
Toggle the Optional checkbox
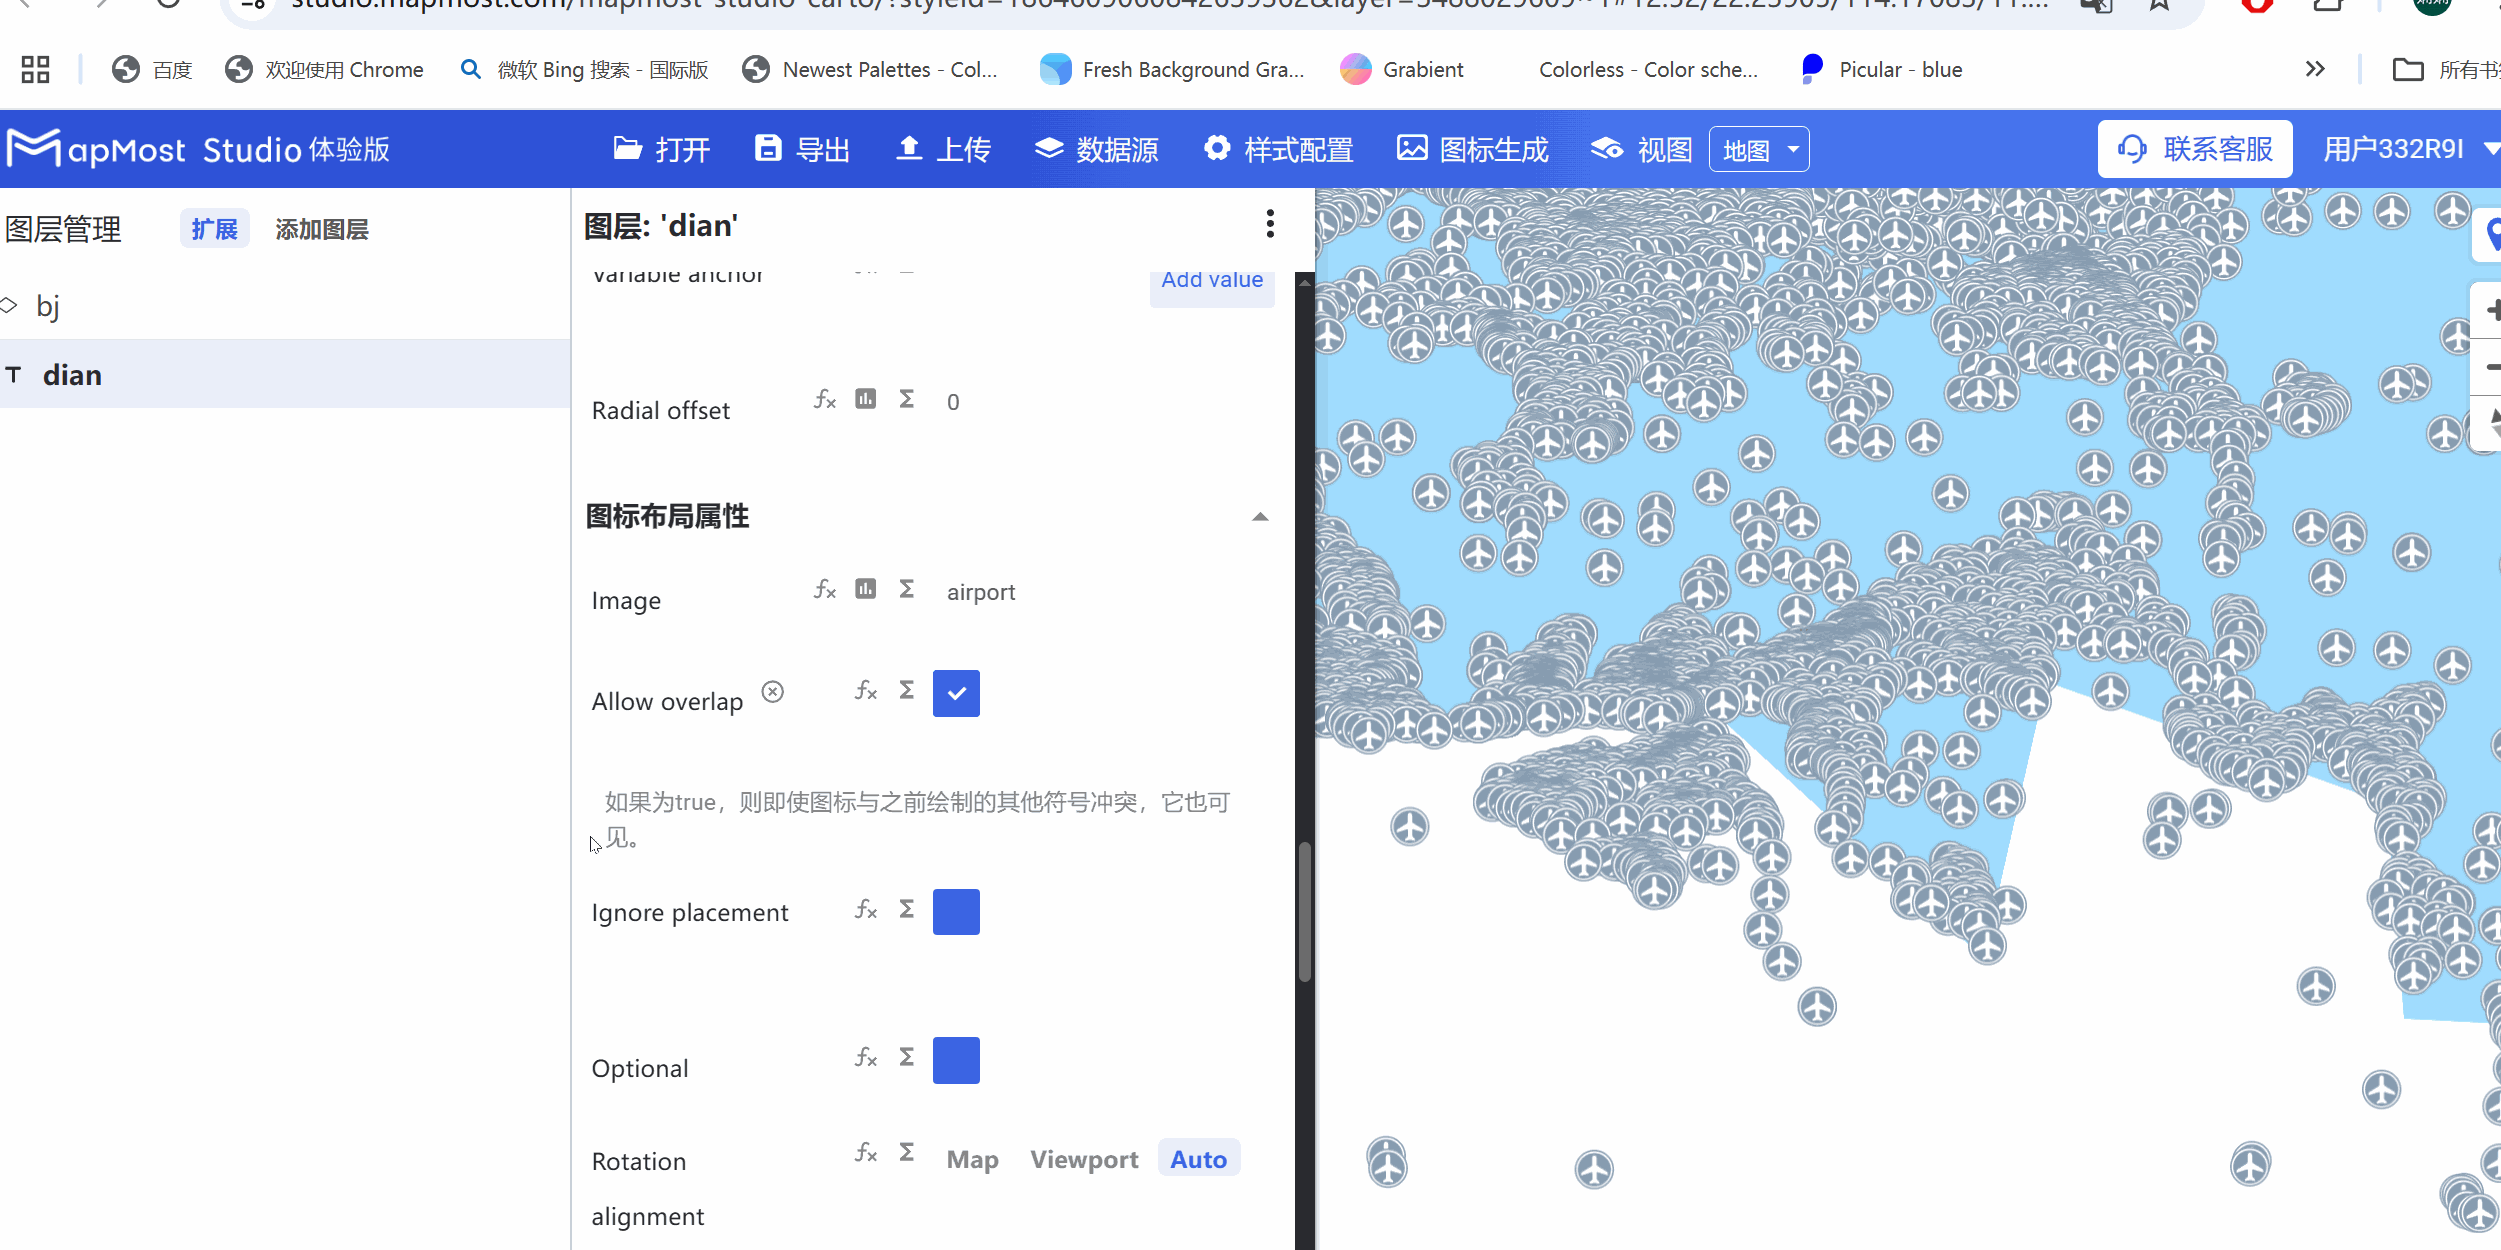pyautogui.click(x=956, y=1060)
